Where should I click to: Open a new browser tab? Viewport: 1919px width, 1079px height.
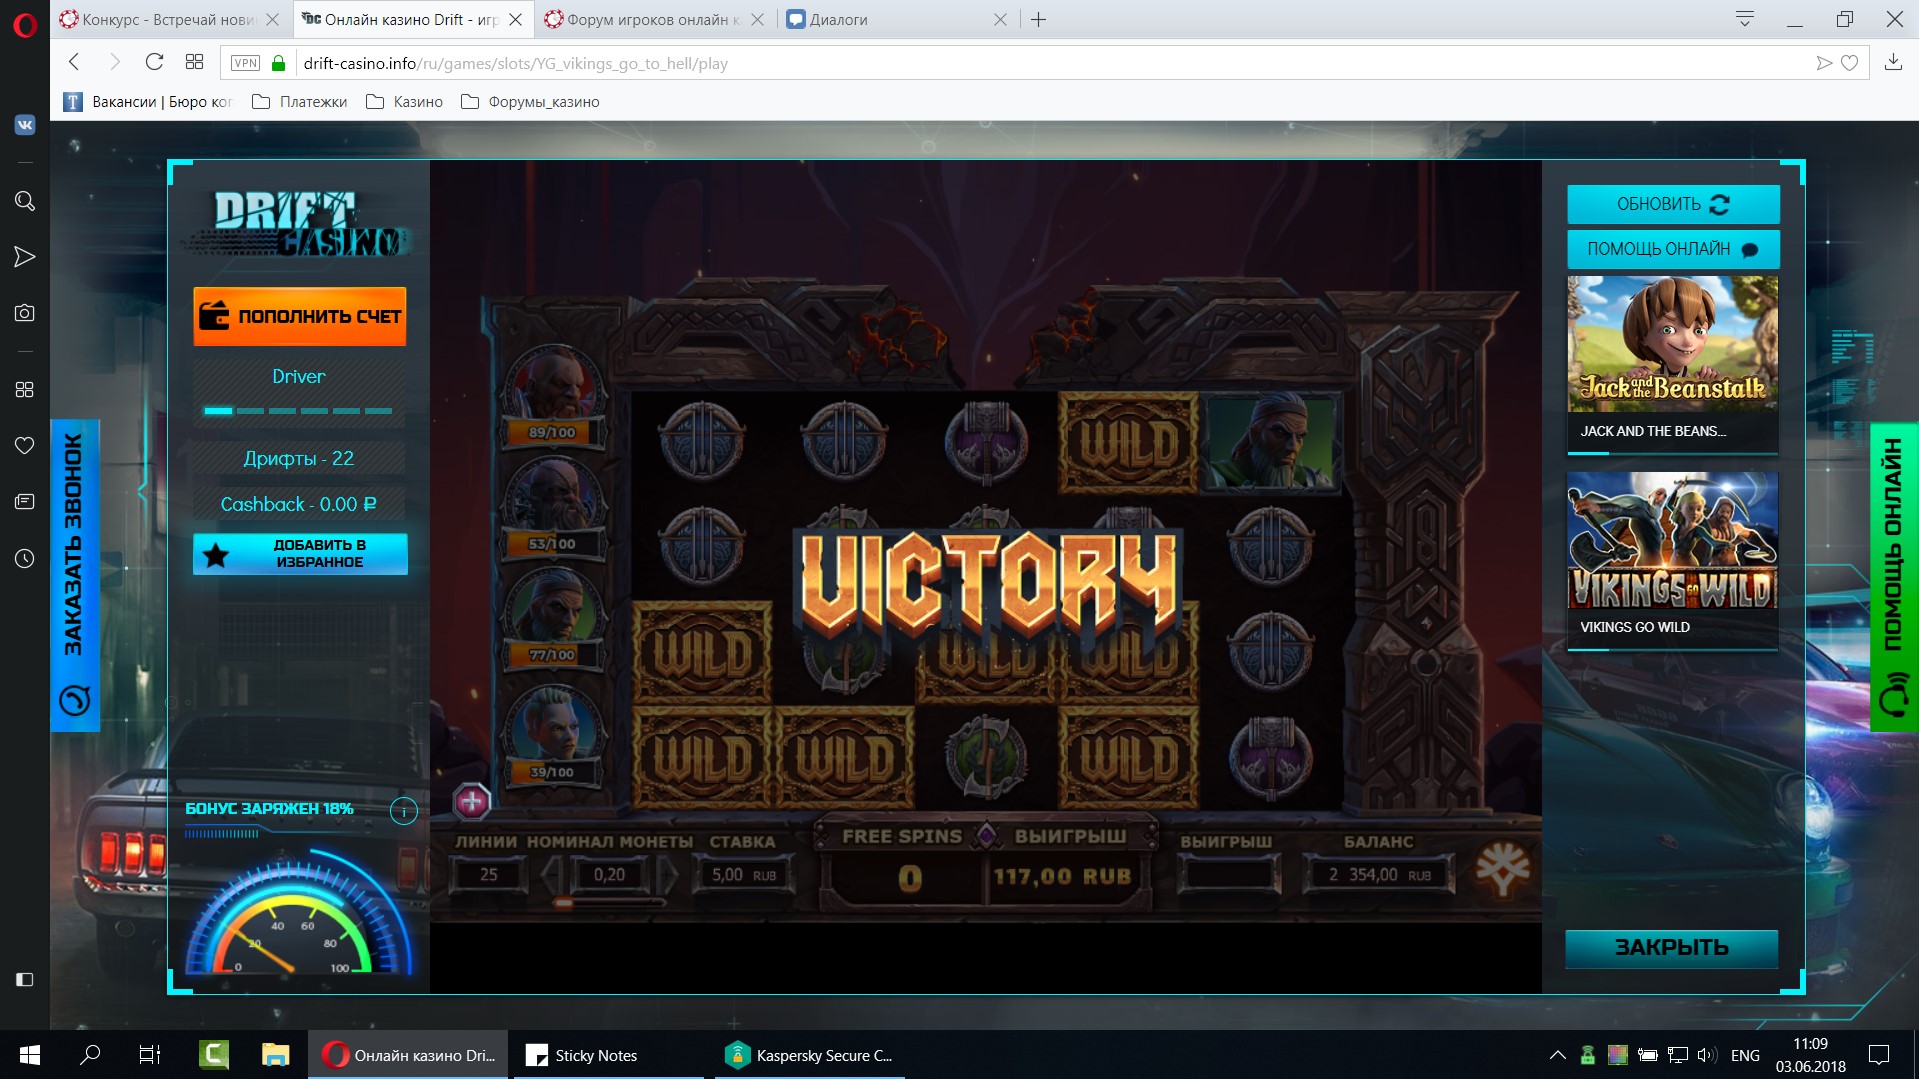(1039, 19)
